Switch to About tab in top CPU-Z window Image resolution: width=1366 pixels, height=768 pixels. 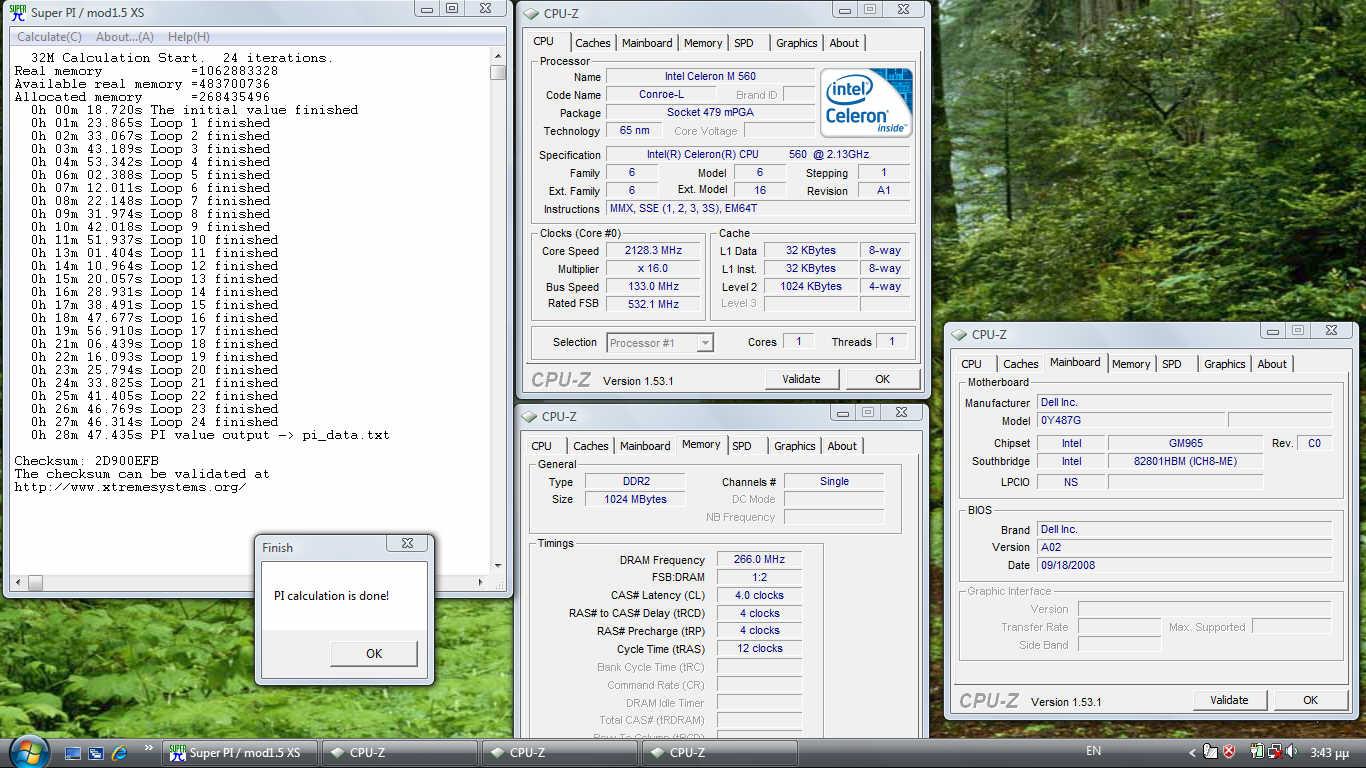pos(844,43)
